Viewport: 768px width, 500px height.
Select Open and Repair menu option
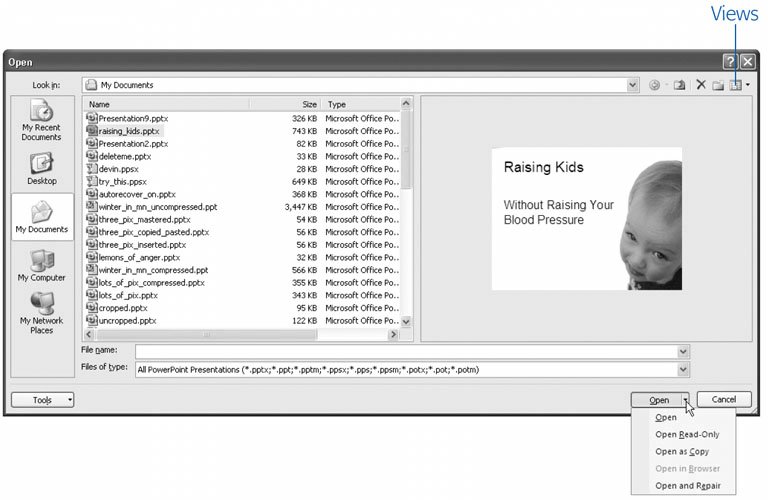687,485
